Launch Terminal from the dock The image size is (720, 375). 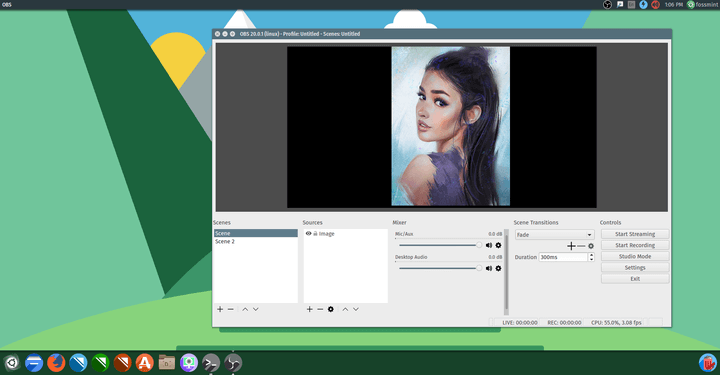click(211, 363)
